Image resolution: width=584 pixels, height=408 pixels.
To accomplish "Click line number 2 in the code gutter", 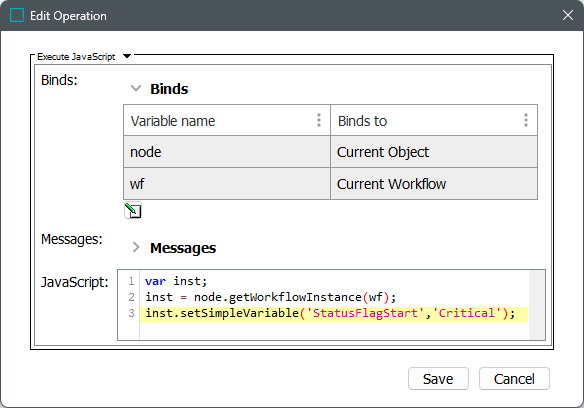I will pyautogui.click(x=131, y=297).
